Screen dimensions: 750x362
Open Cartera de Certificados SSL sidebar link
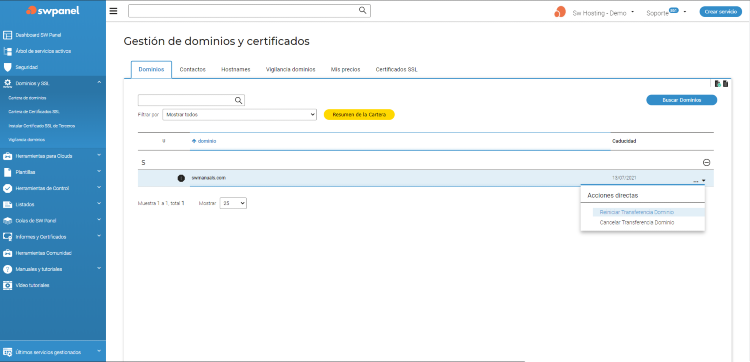(34, 112)
